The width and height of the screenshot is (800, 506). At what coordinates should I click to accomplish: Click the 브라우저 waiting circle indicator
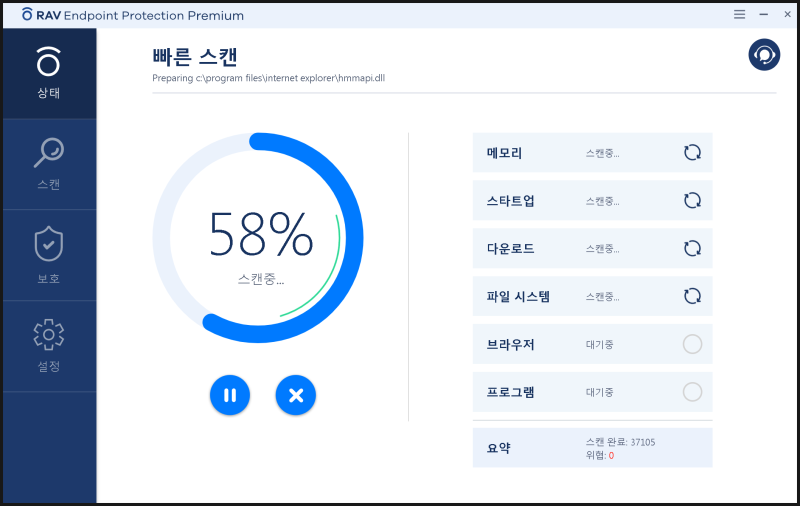tap(692, 344)
